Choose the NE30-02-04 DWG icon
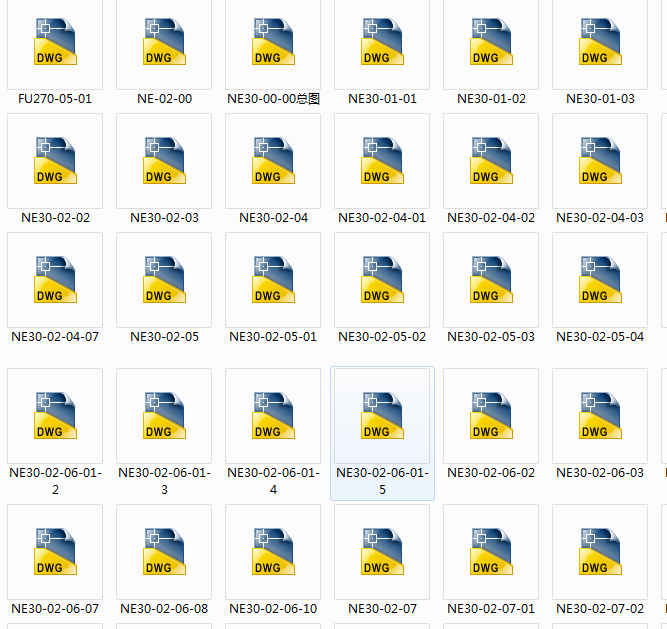This screenshot has height=629, width=667. 273,161
